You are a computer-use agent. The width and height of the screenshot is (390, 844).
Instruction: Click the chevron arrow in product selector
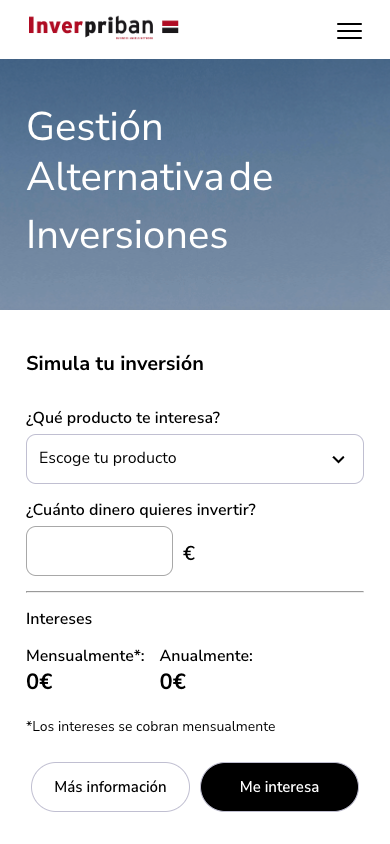click(x=338, y=459)
